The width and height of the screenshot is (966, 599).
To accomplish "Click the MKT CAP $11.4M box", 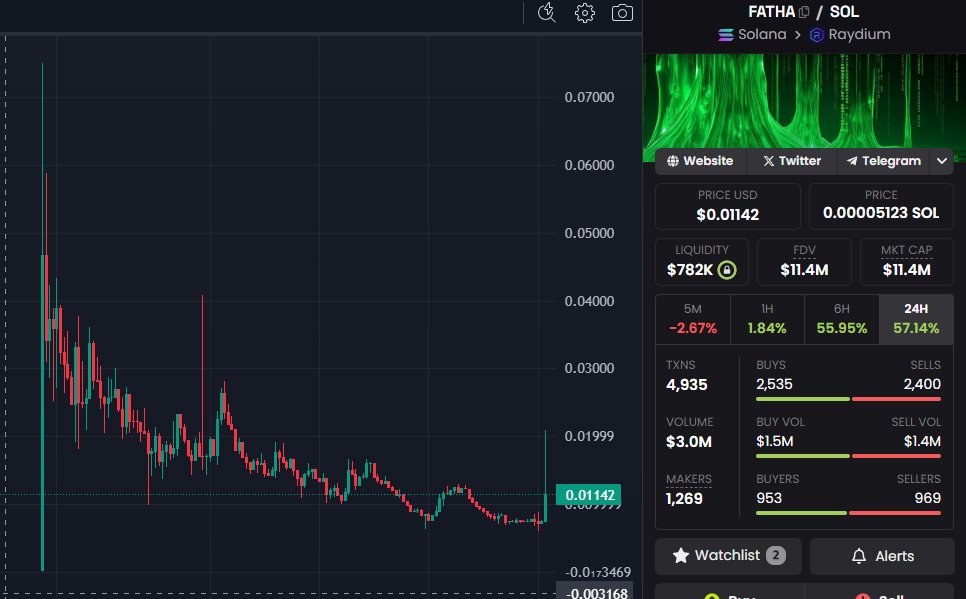I will click(906, 262).
